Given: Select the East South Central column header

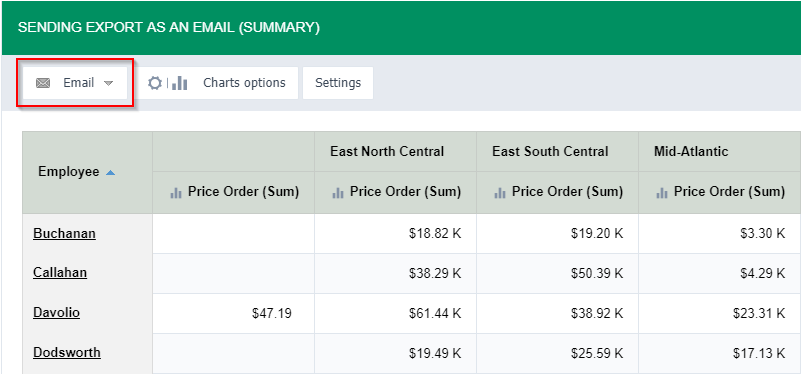Looking at the screenshot, I should (x=557, y=152).
